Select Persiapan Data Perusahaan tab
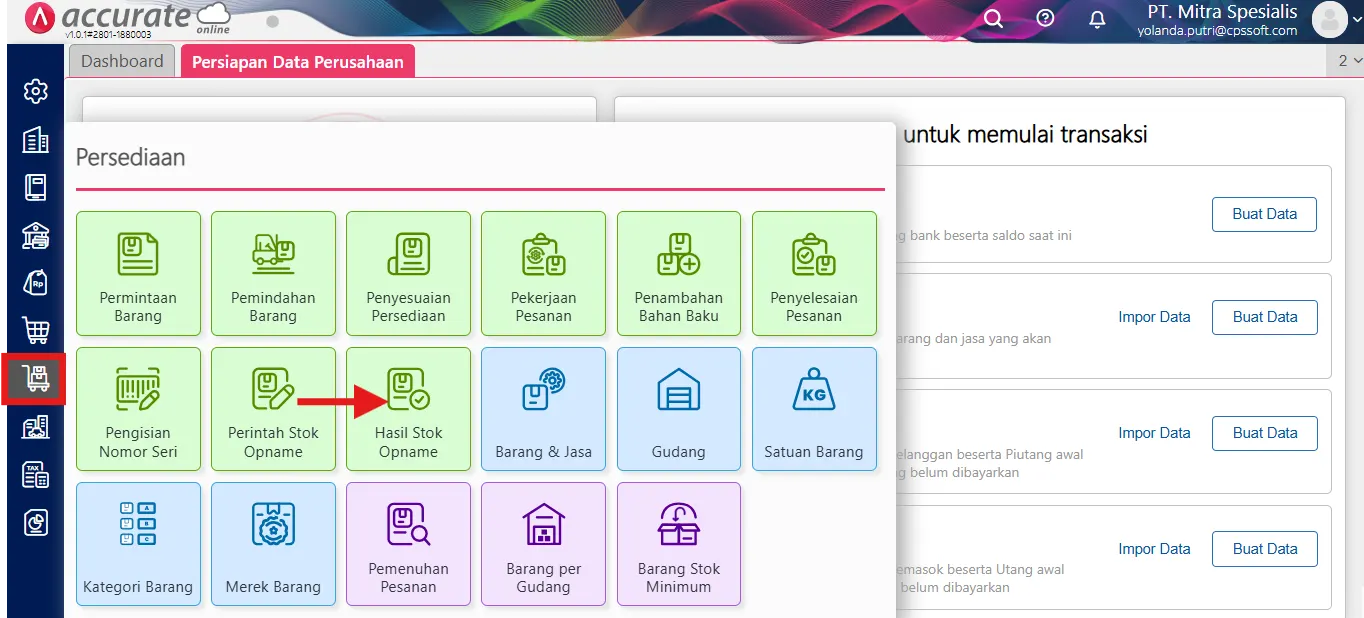The width and height of the screenshot is (1364, 618). pos(298,61)
